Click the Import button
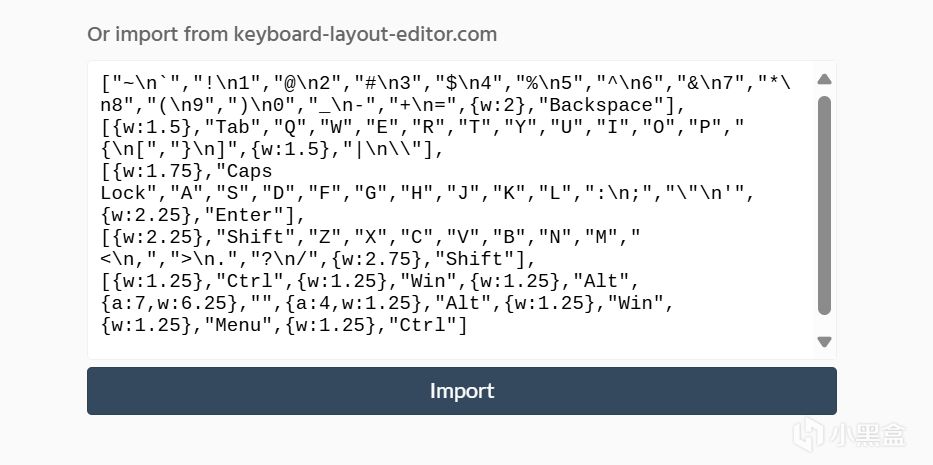 click(x=461, y=390)
